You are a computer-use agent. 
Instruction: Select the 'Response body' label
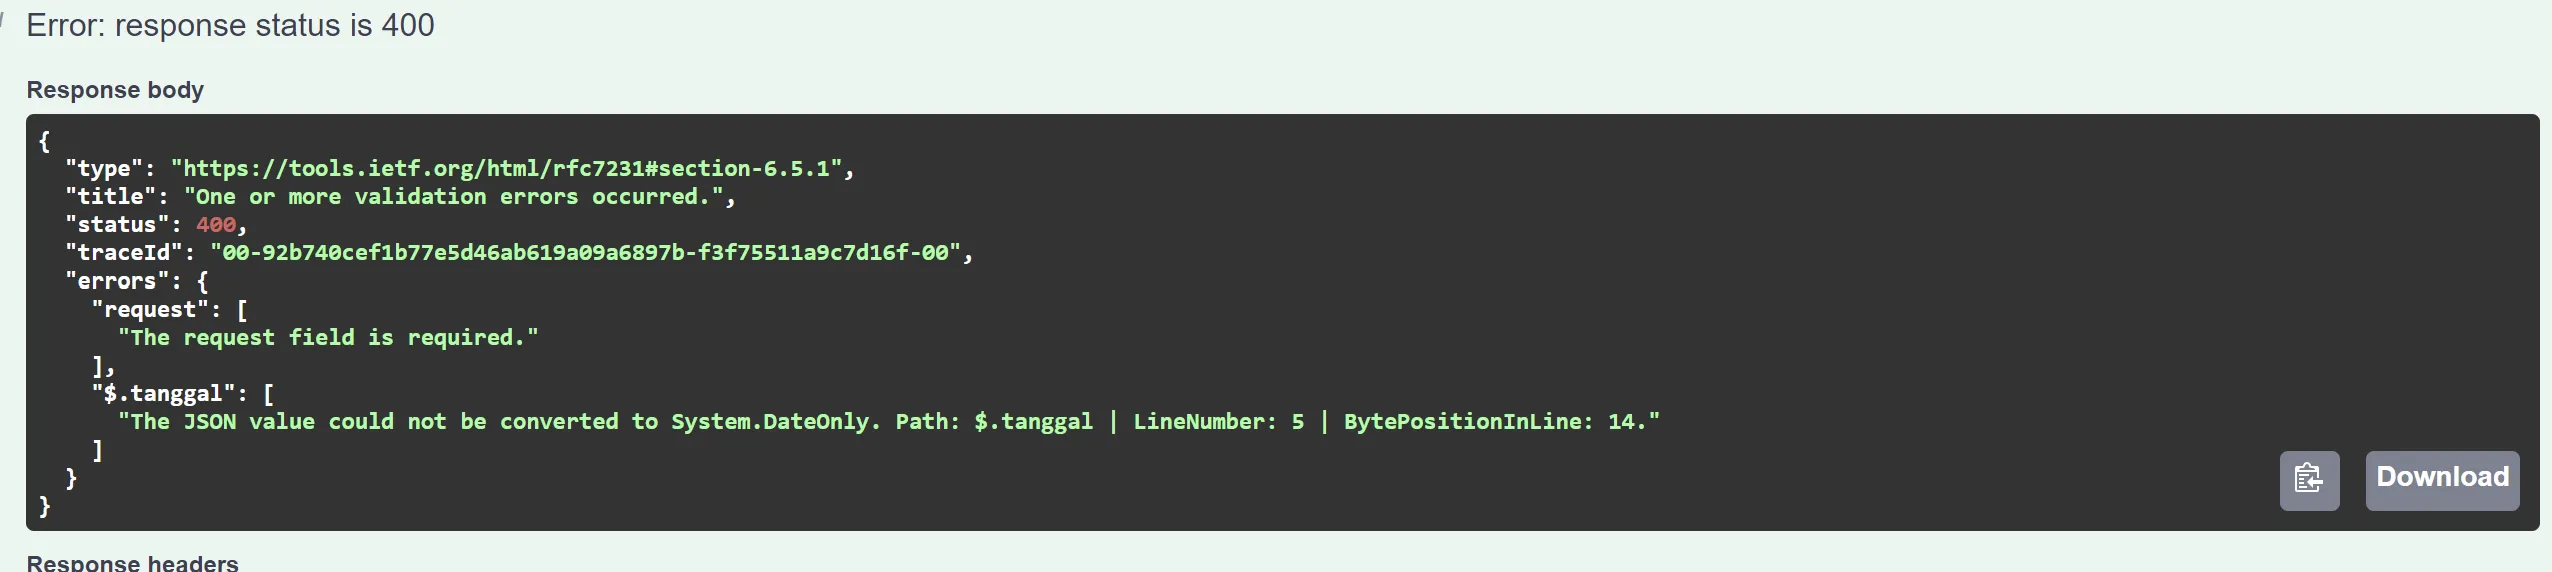pos(115,90)
